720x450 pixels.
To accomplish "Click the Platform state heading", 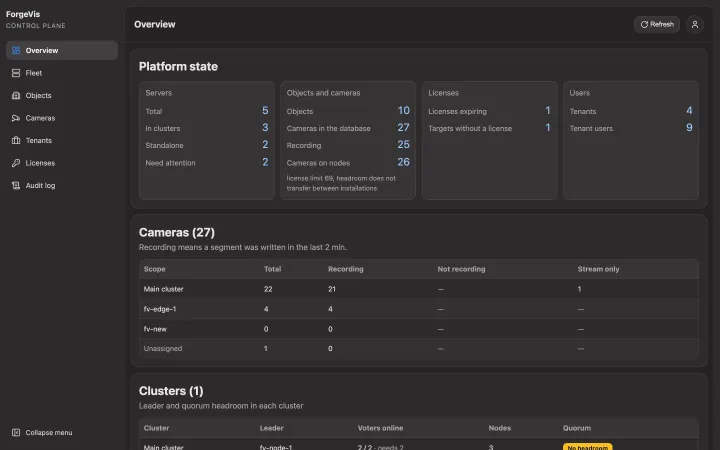I will click(178, 67).
